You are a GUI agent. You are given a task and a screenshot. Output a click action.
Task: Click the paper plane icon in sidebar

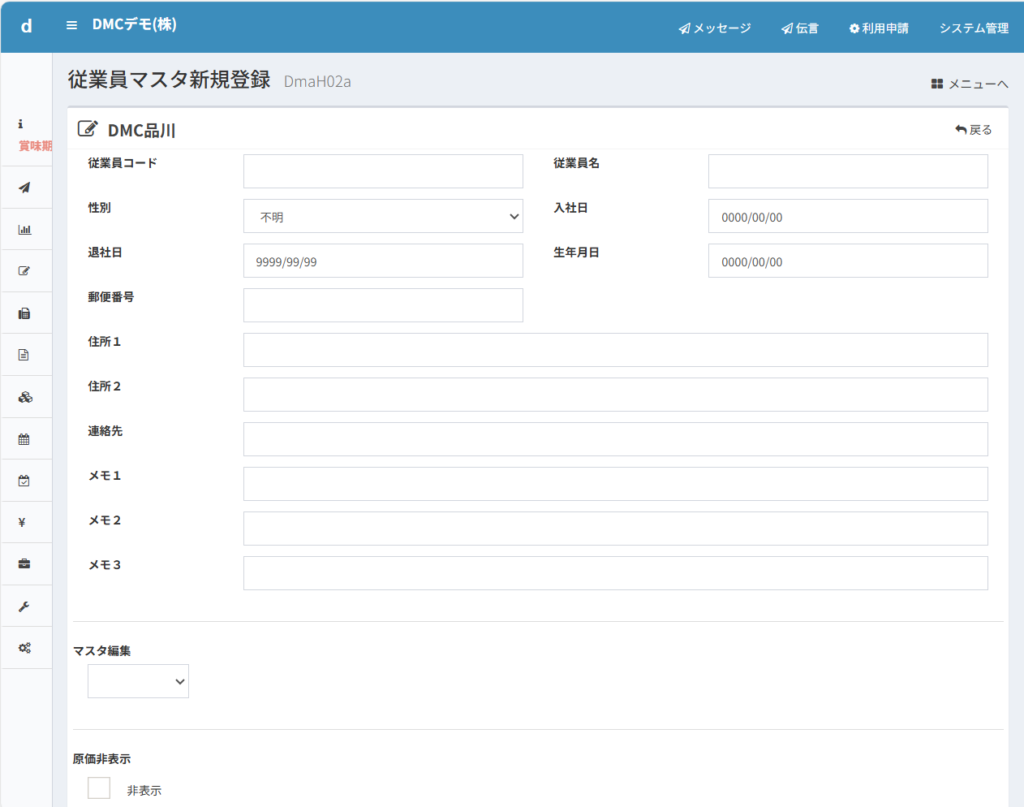pyautogui.click(x=25, y=187)
